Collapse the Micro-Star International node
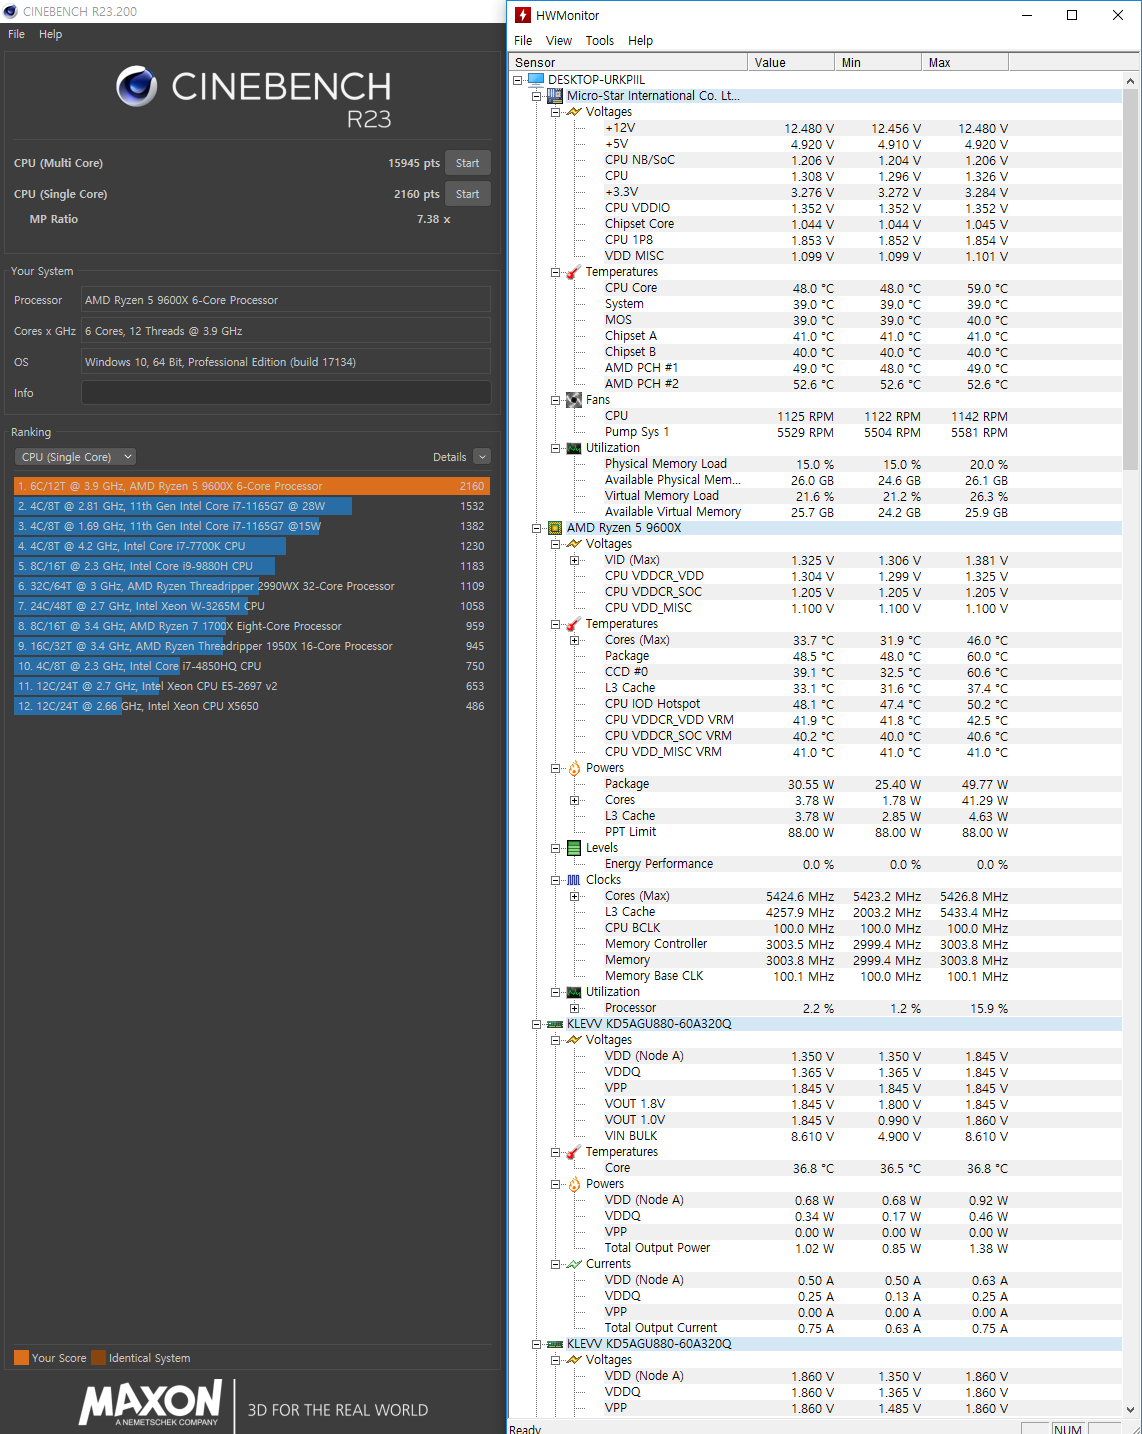 (x=537, y=96)
